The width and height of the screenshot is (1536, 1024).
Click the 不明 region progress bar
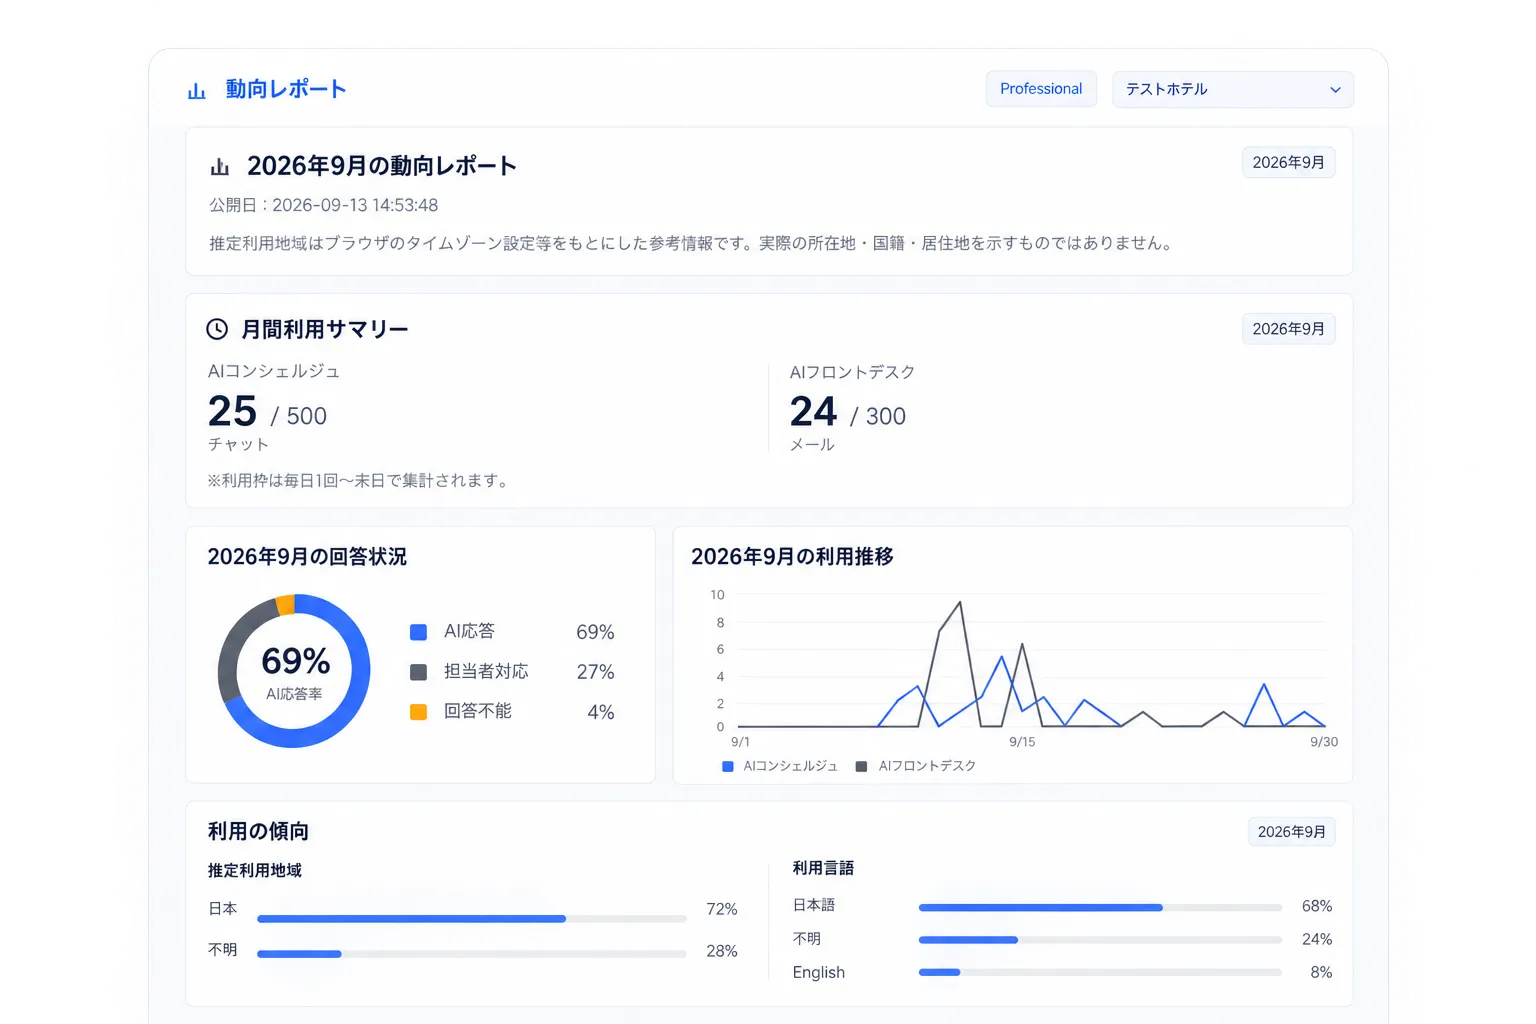click(472, 954)
